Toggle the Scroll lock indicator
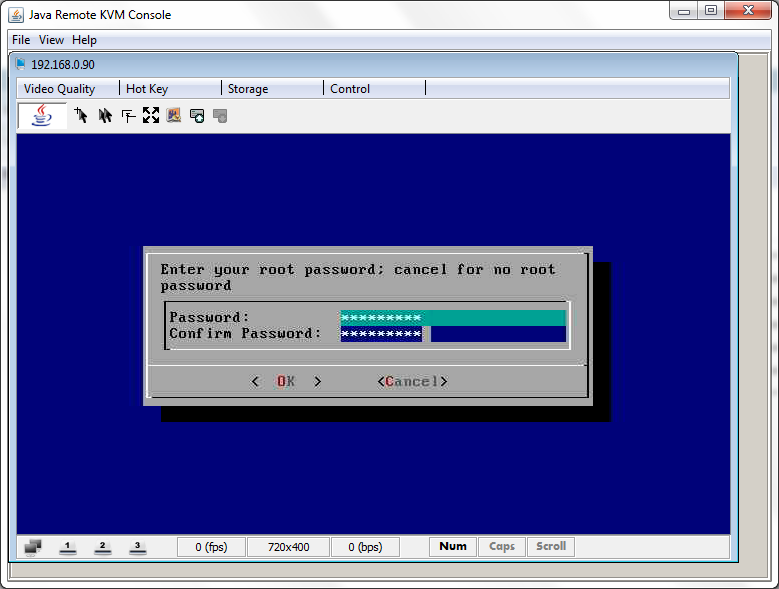This screenshot has height=589, width=779. [x=551, y=547]
